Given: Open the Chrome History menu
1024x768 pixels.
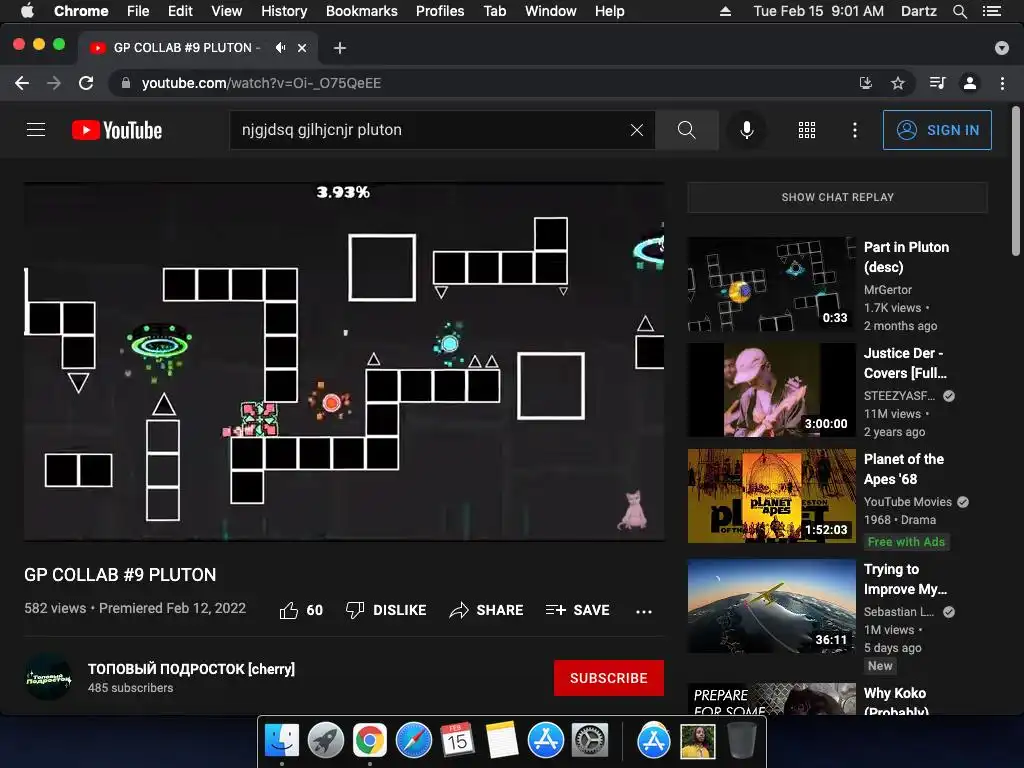Looking at the screenshot, I should click(284, 11).
